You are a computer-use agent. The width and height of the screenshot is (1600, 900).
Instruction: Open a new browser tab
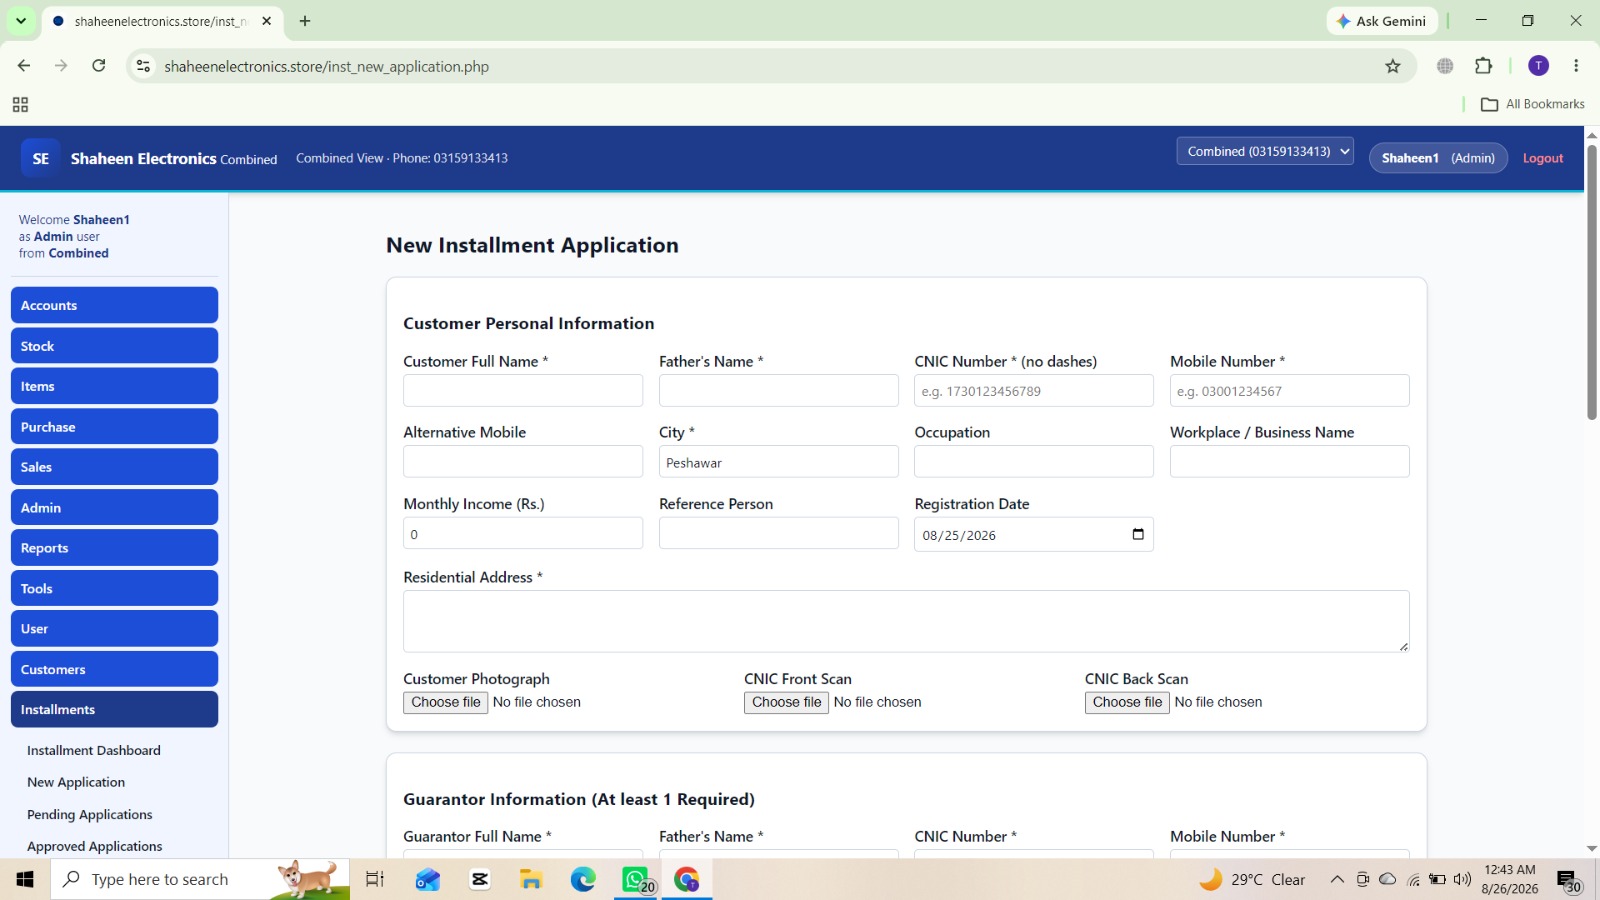click(x=305, y=21)
